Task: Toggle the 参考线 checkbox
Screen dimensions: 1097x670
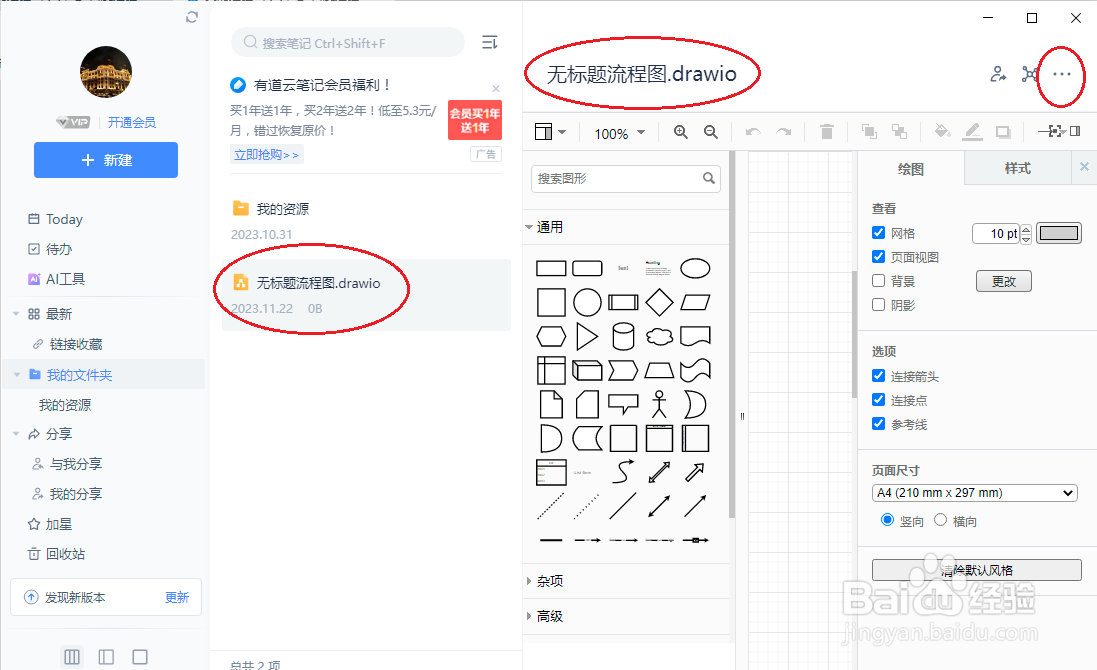Action: point(879,423)
